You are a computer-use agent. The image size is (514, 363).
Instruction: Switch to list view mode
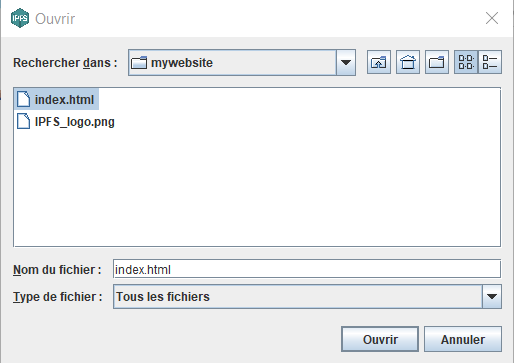coord(466,62)
